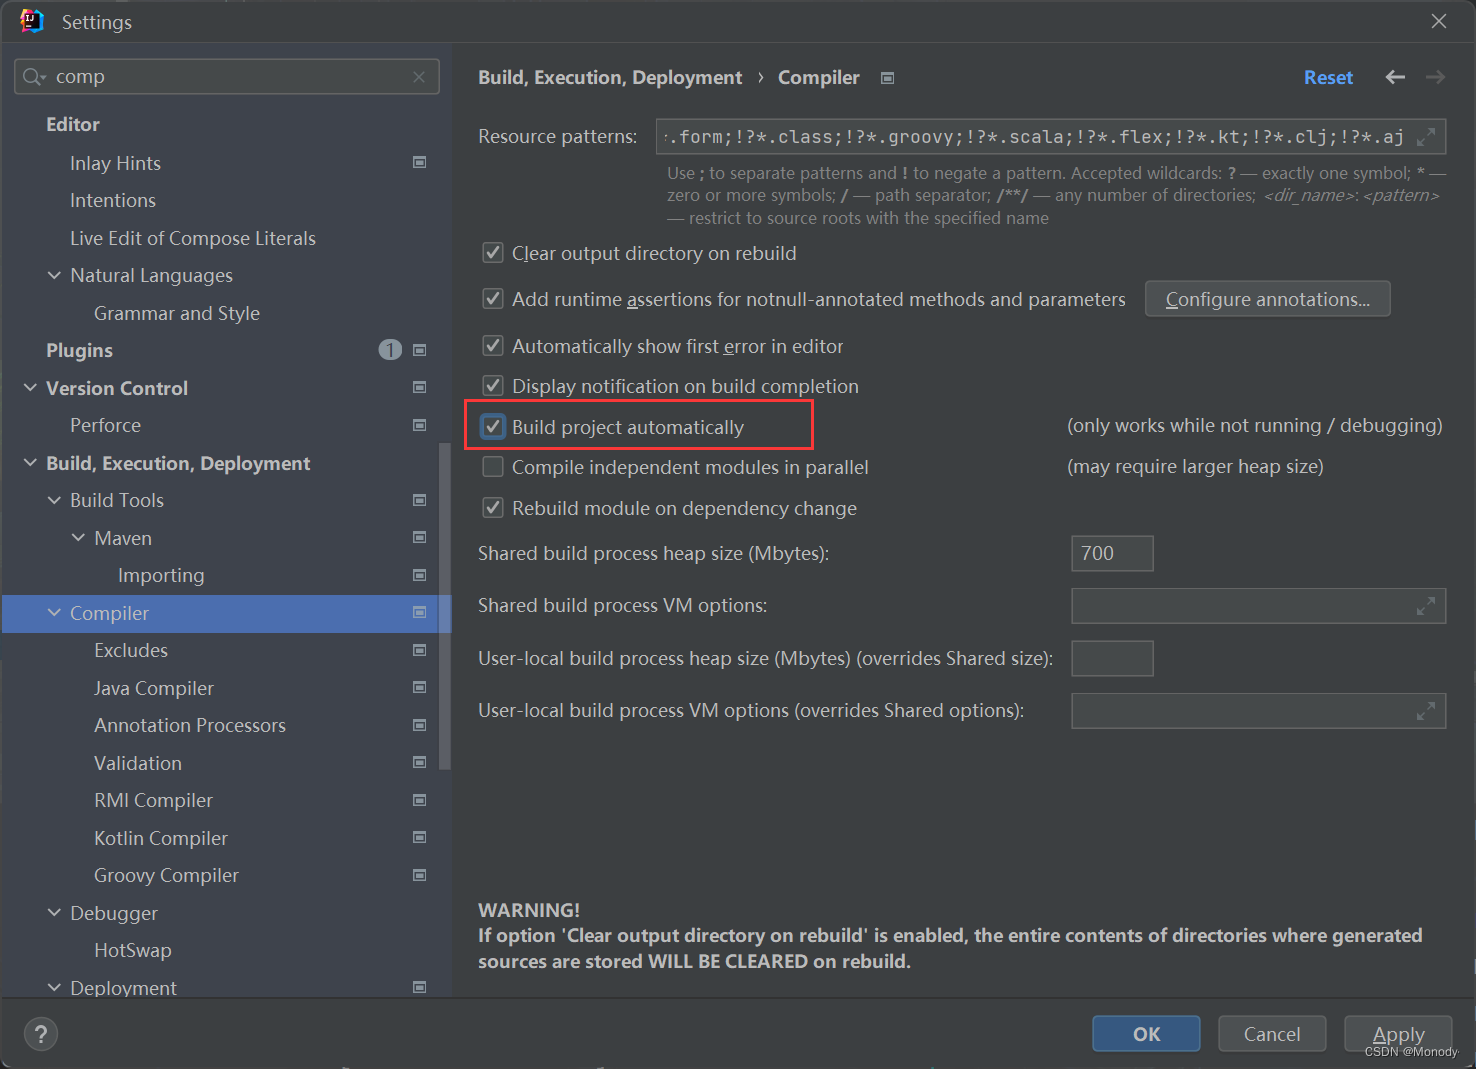
Task: Select Intentions in the settings tree
Action: (113, 200)
